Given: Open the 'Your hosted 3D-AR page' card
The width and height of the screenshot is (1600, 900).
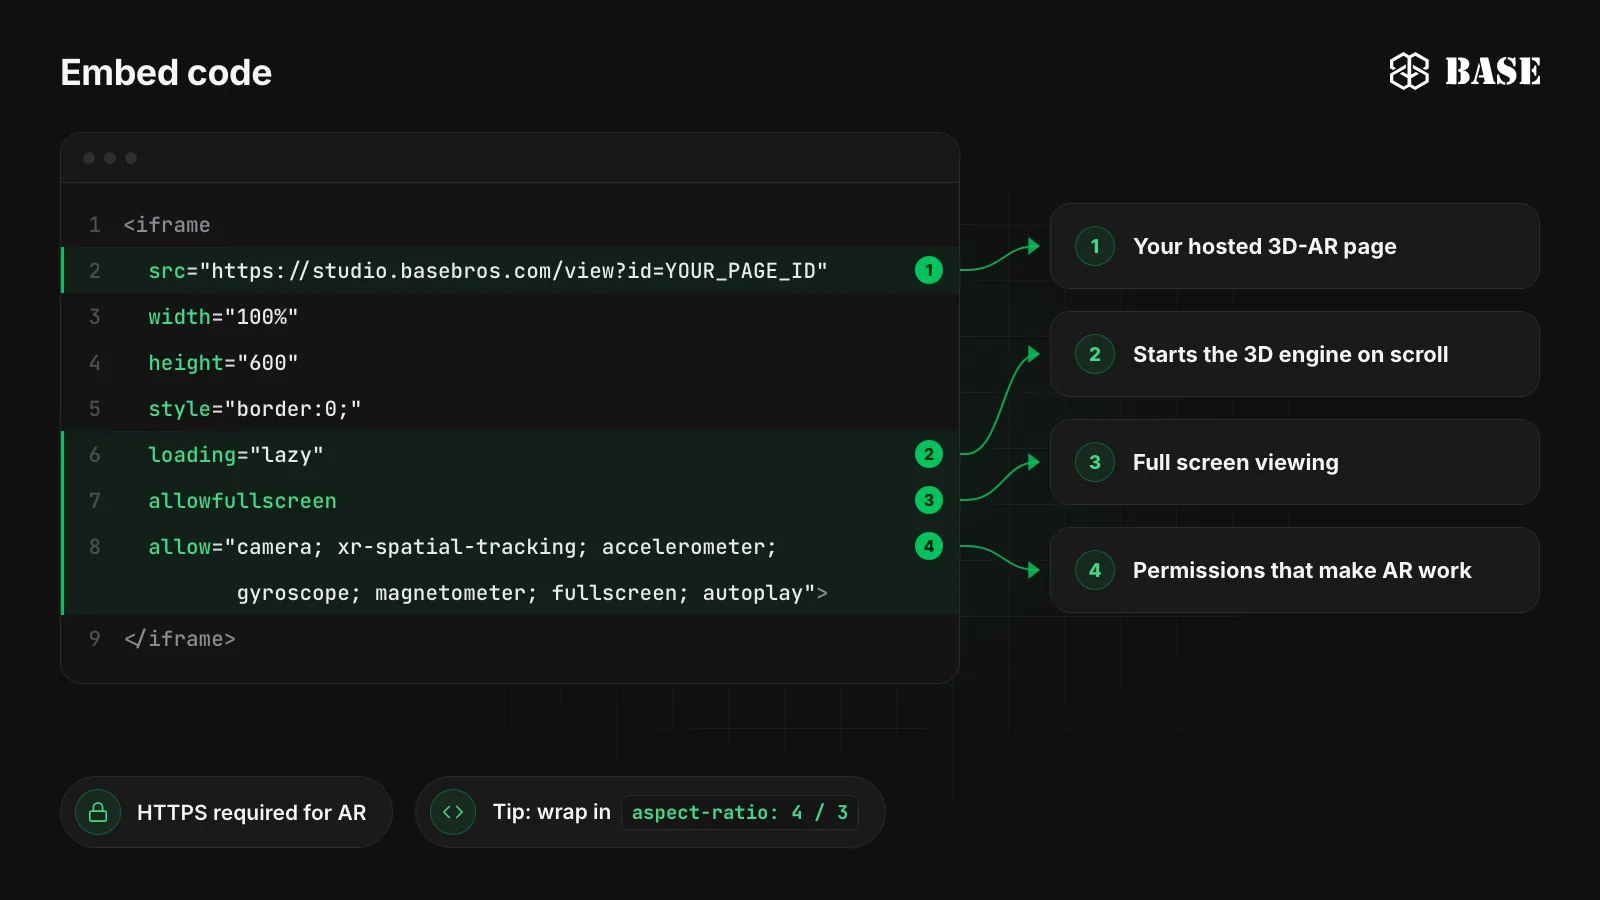Looking at the screenshot, I should 1294,246.
